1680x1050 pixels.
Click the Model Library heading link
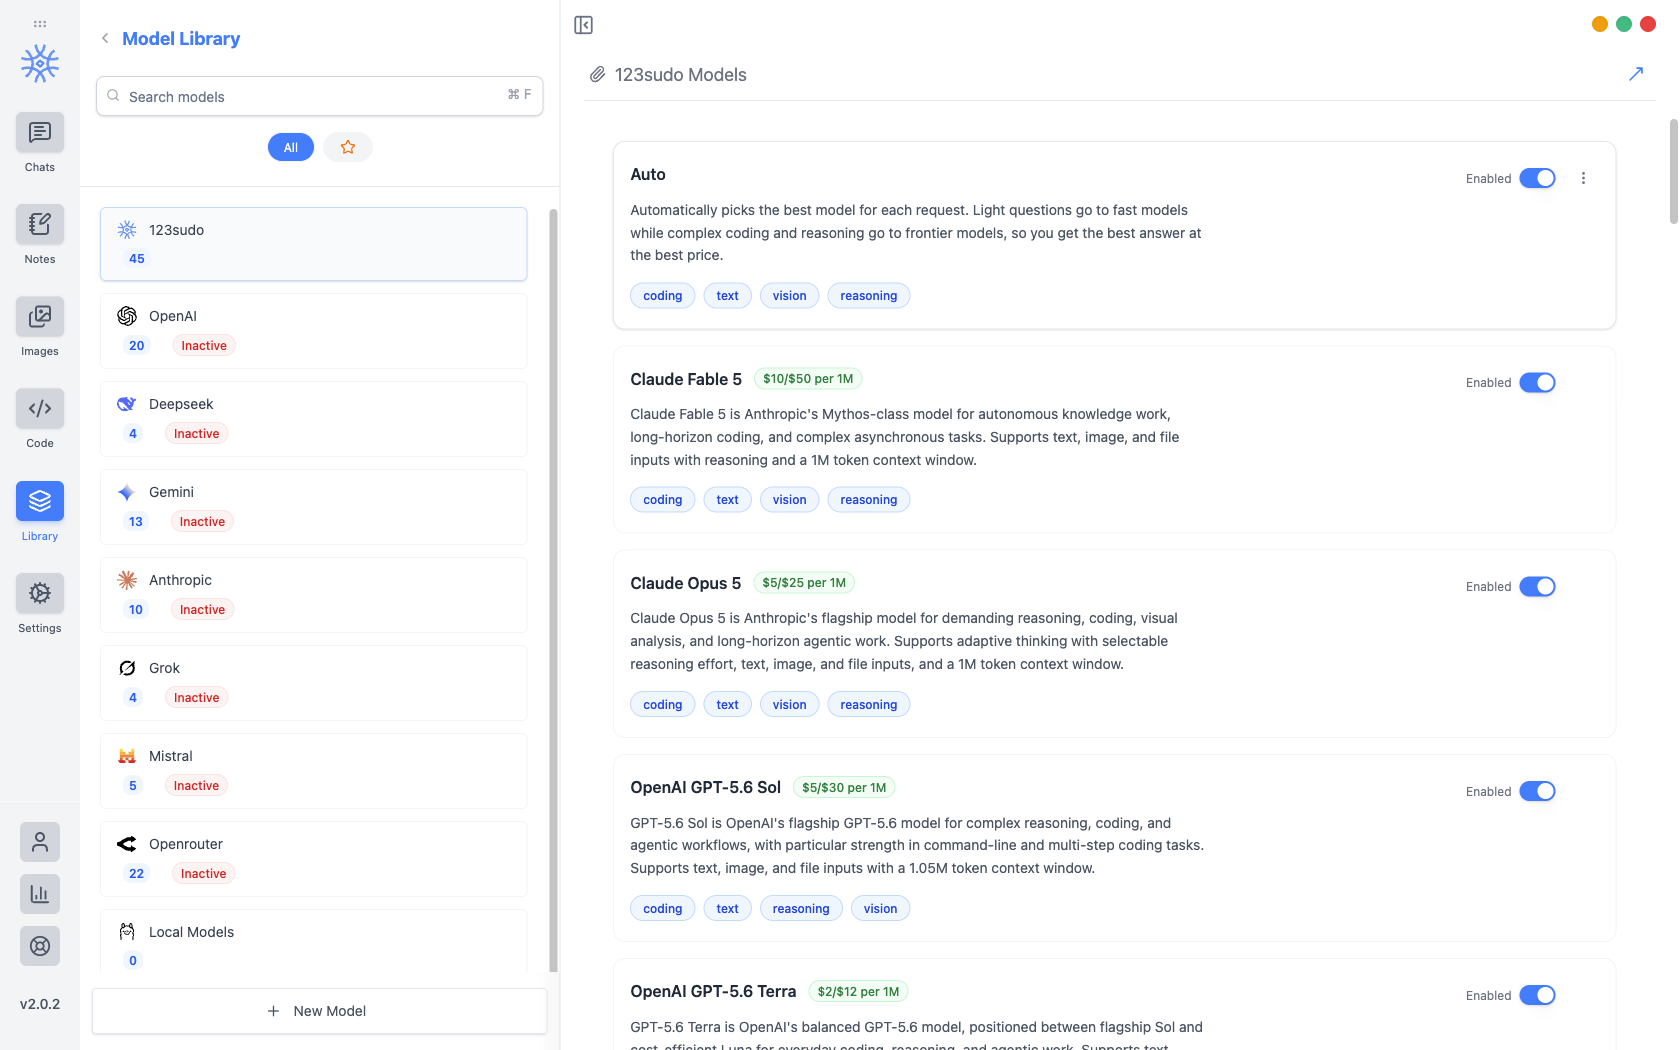pos(181,38)
